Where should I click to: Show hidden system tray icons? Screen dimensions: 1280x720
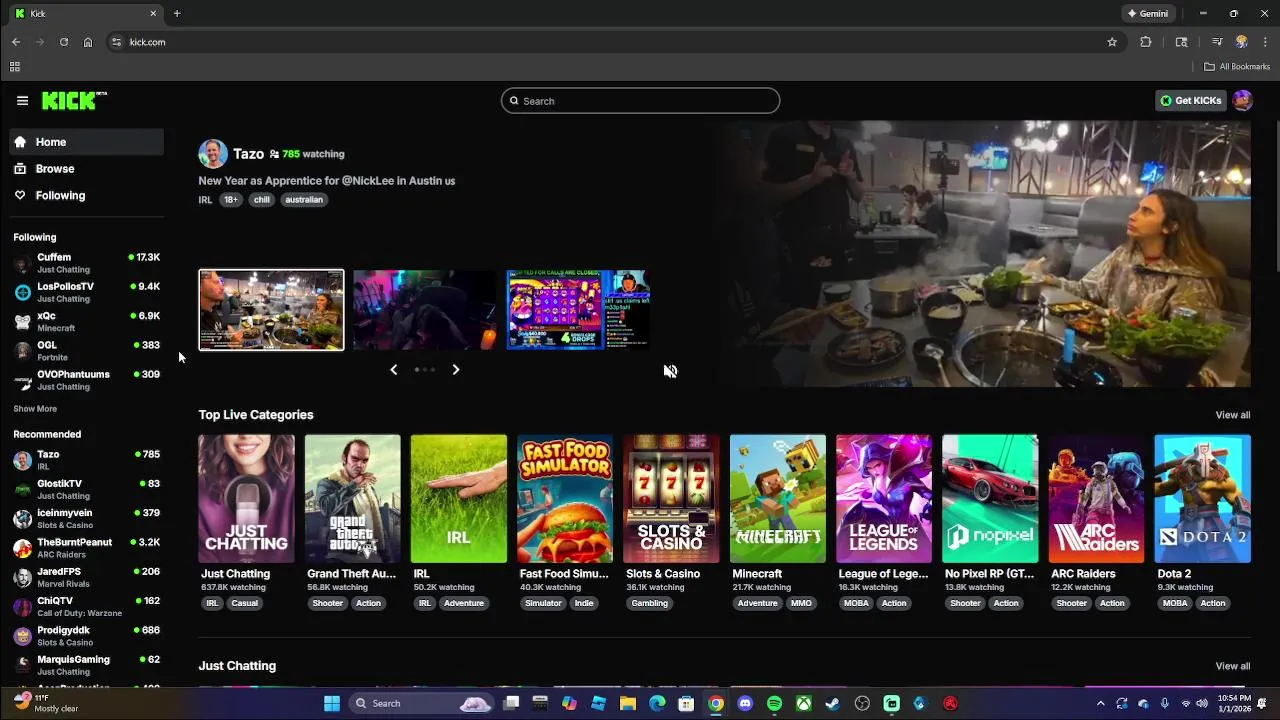pos(1100,704)
